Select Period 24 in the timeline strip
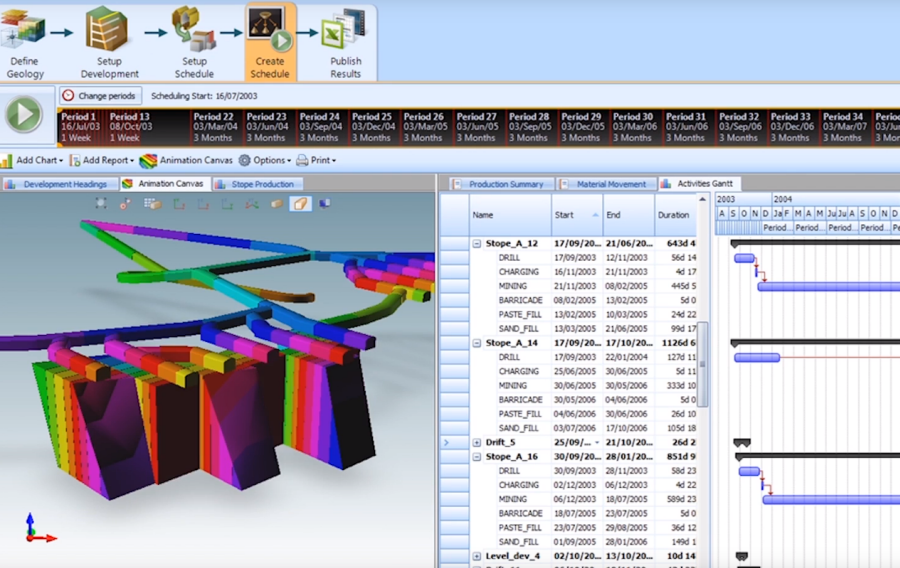Viewport: 900px width, 568px height. tap(319, 127)
